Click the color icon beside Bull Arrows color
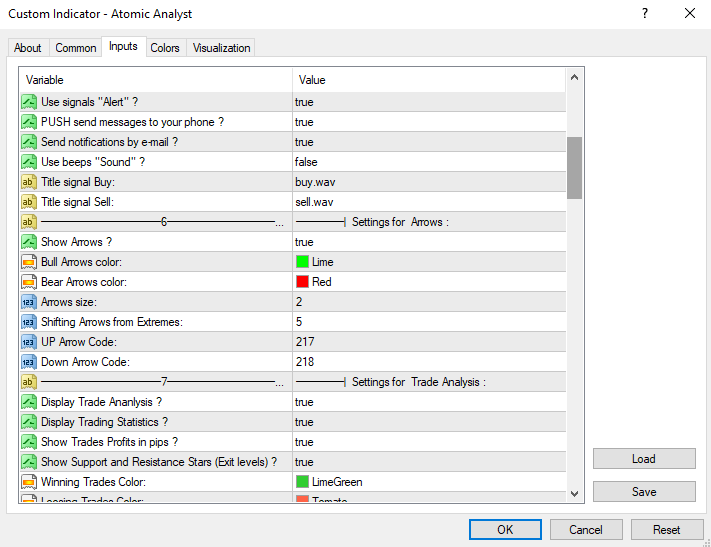The height and width of the screenshot is (547, 711). tap(29, 262)
